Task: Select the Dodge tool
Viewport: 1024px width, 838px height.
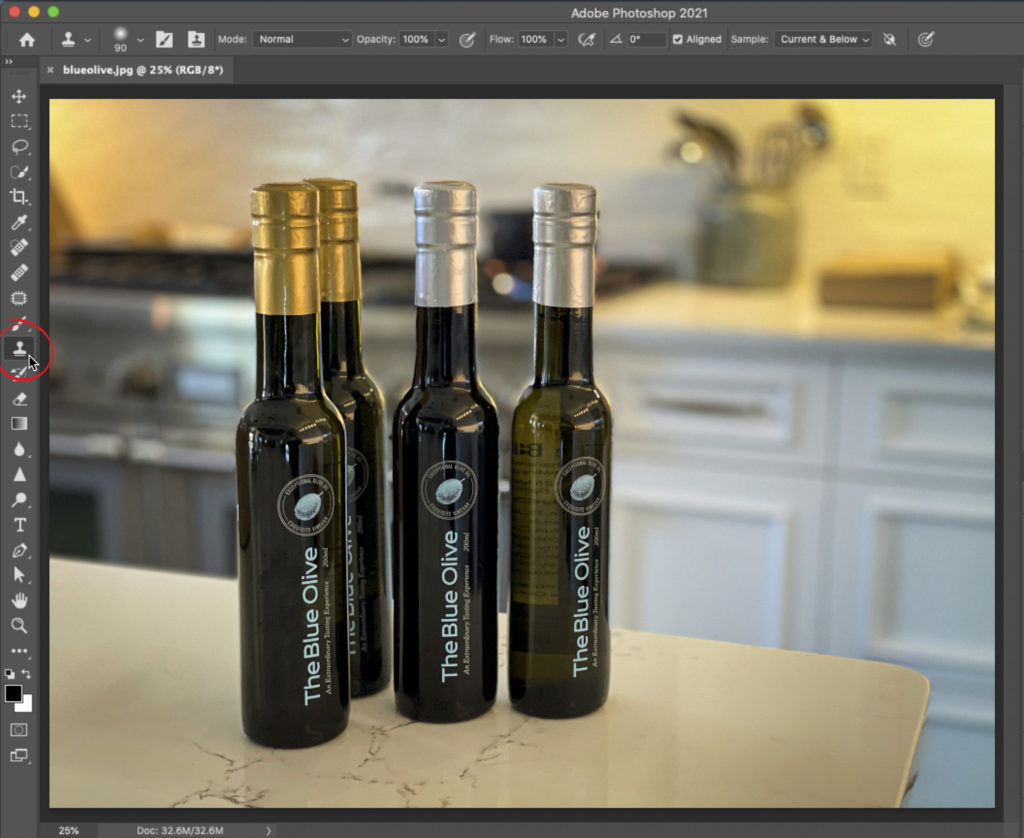Action: [x=19, y=500]
